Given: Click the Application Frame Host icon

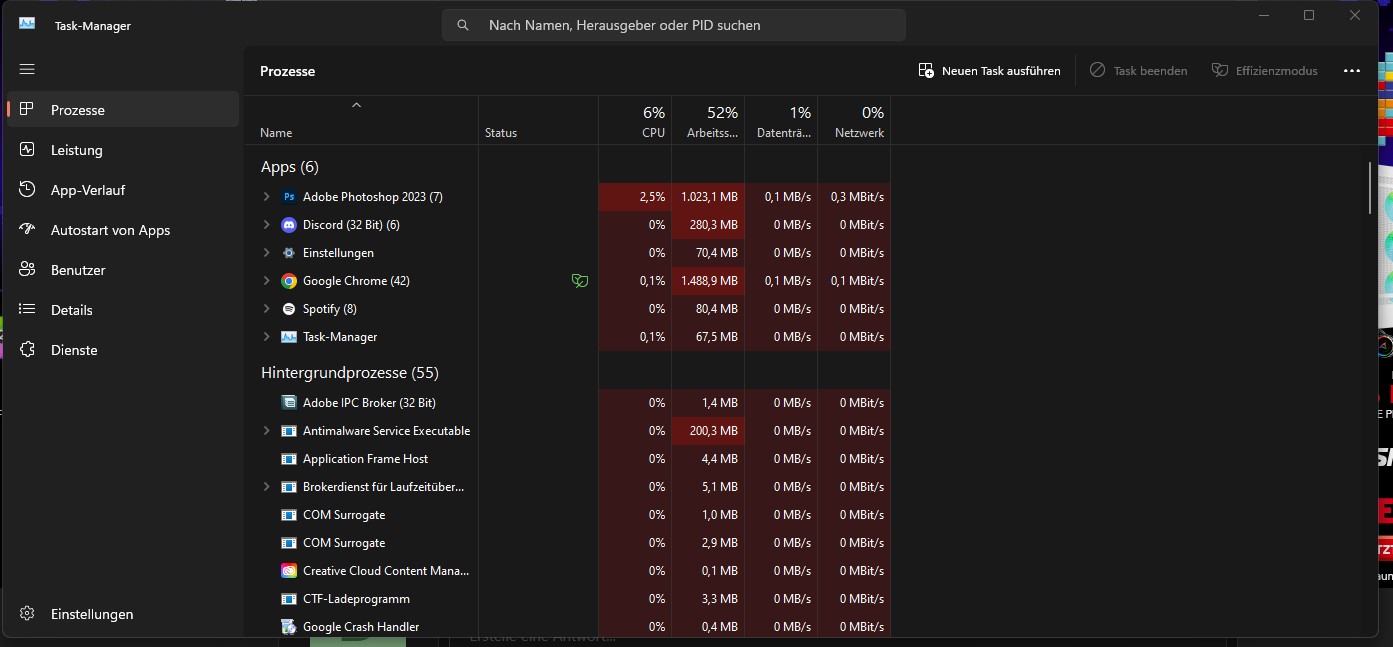Looking at the screenshot, I should coord(289,459).
